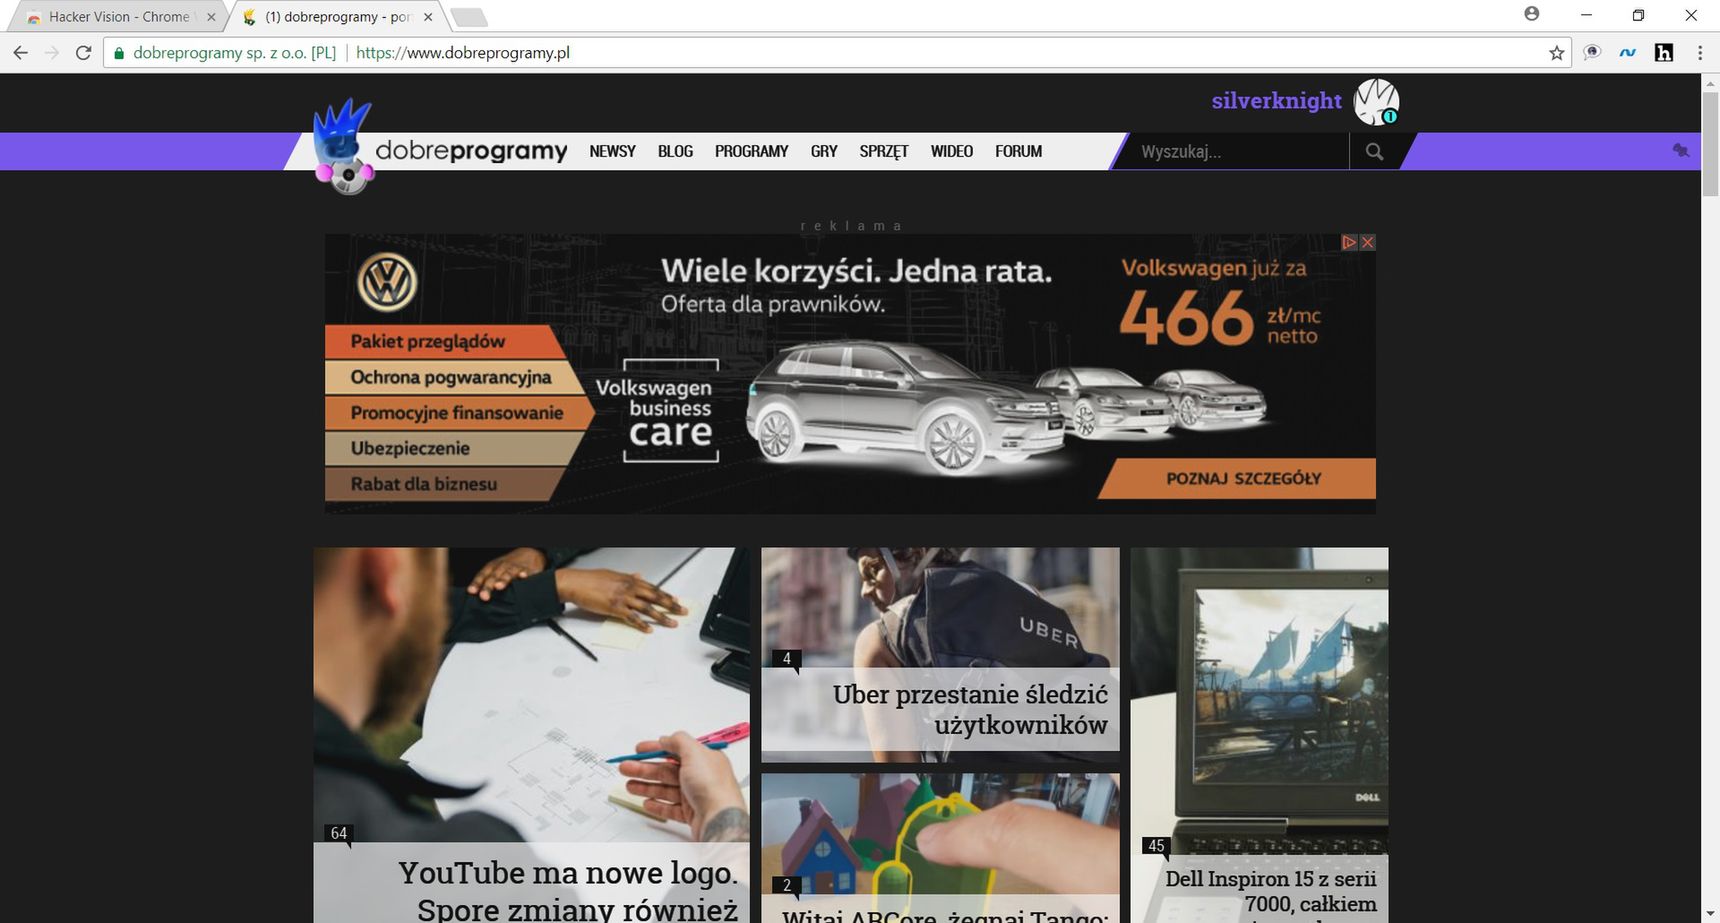Go to the GRY section

tap(824, 151)
